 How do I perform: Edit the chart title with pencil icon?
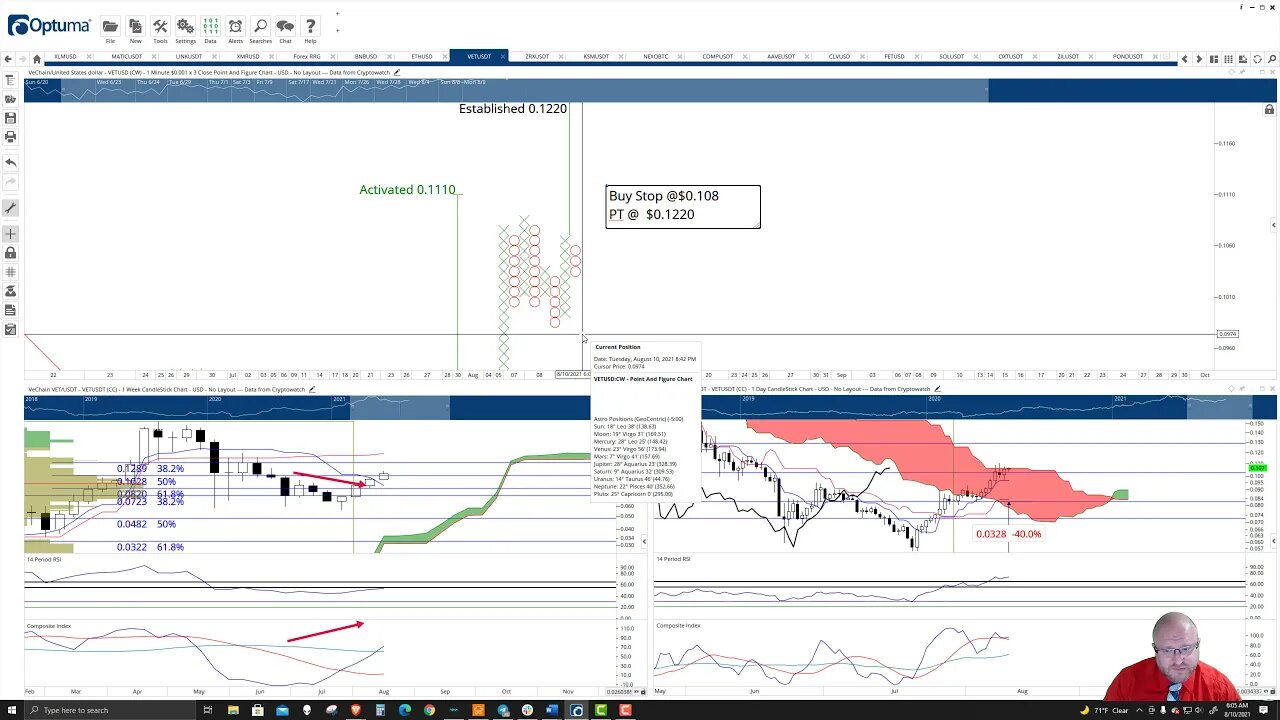pyautogui.click(x=397, y=72)
